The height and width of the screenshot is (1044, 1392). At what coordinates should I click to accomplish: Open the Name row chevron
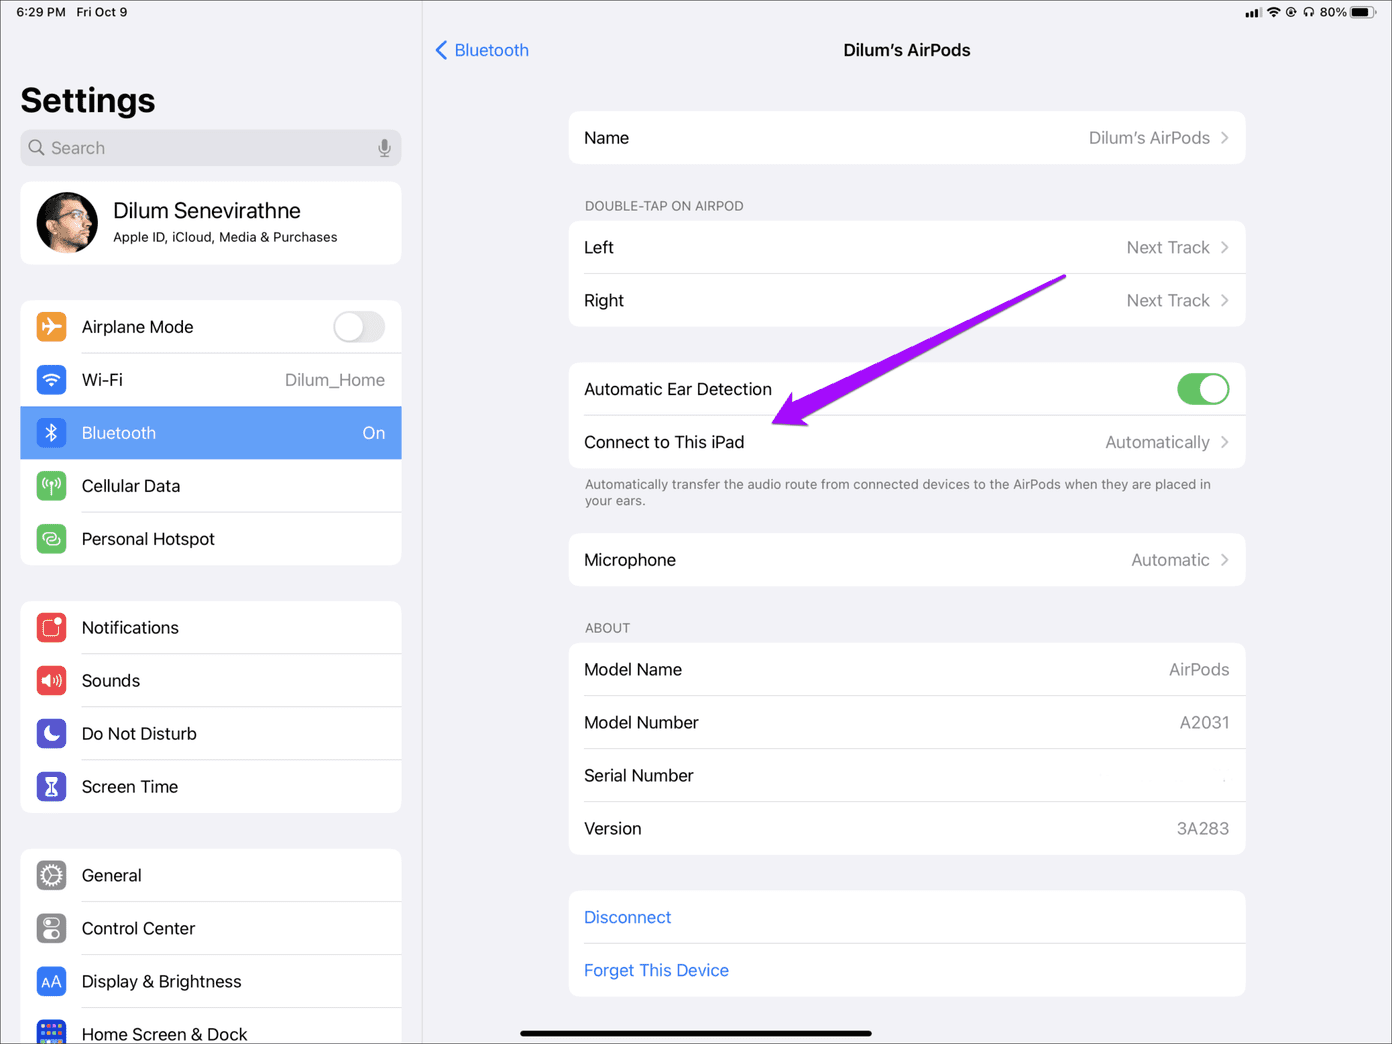(1225, 138)
